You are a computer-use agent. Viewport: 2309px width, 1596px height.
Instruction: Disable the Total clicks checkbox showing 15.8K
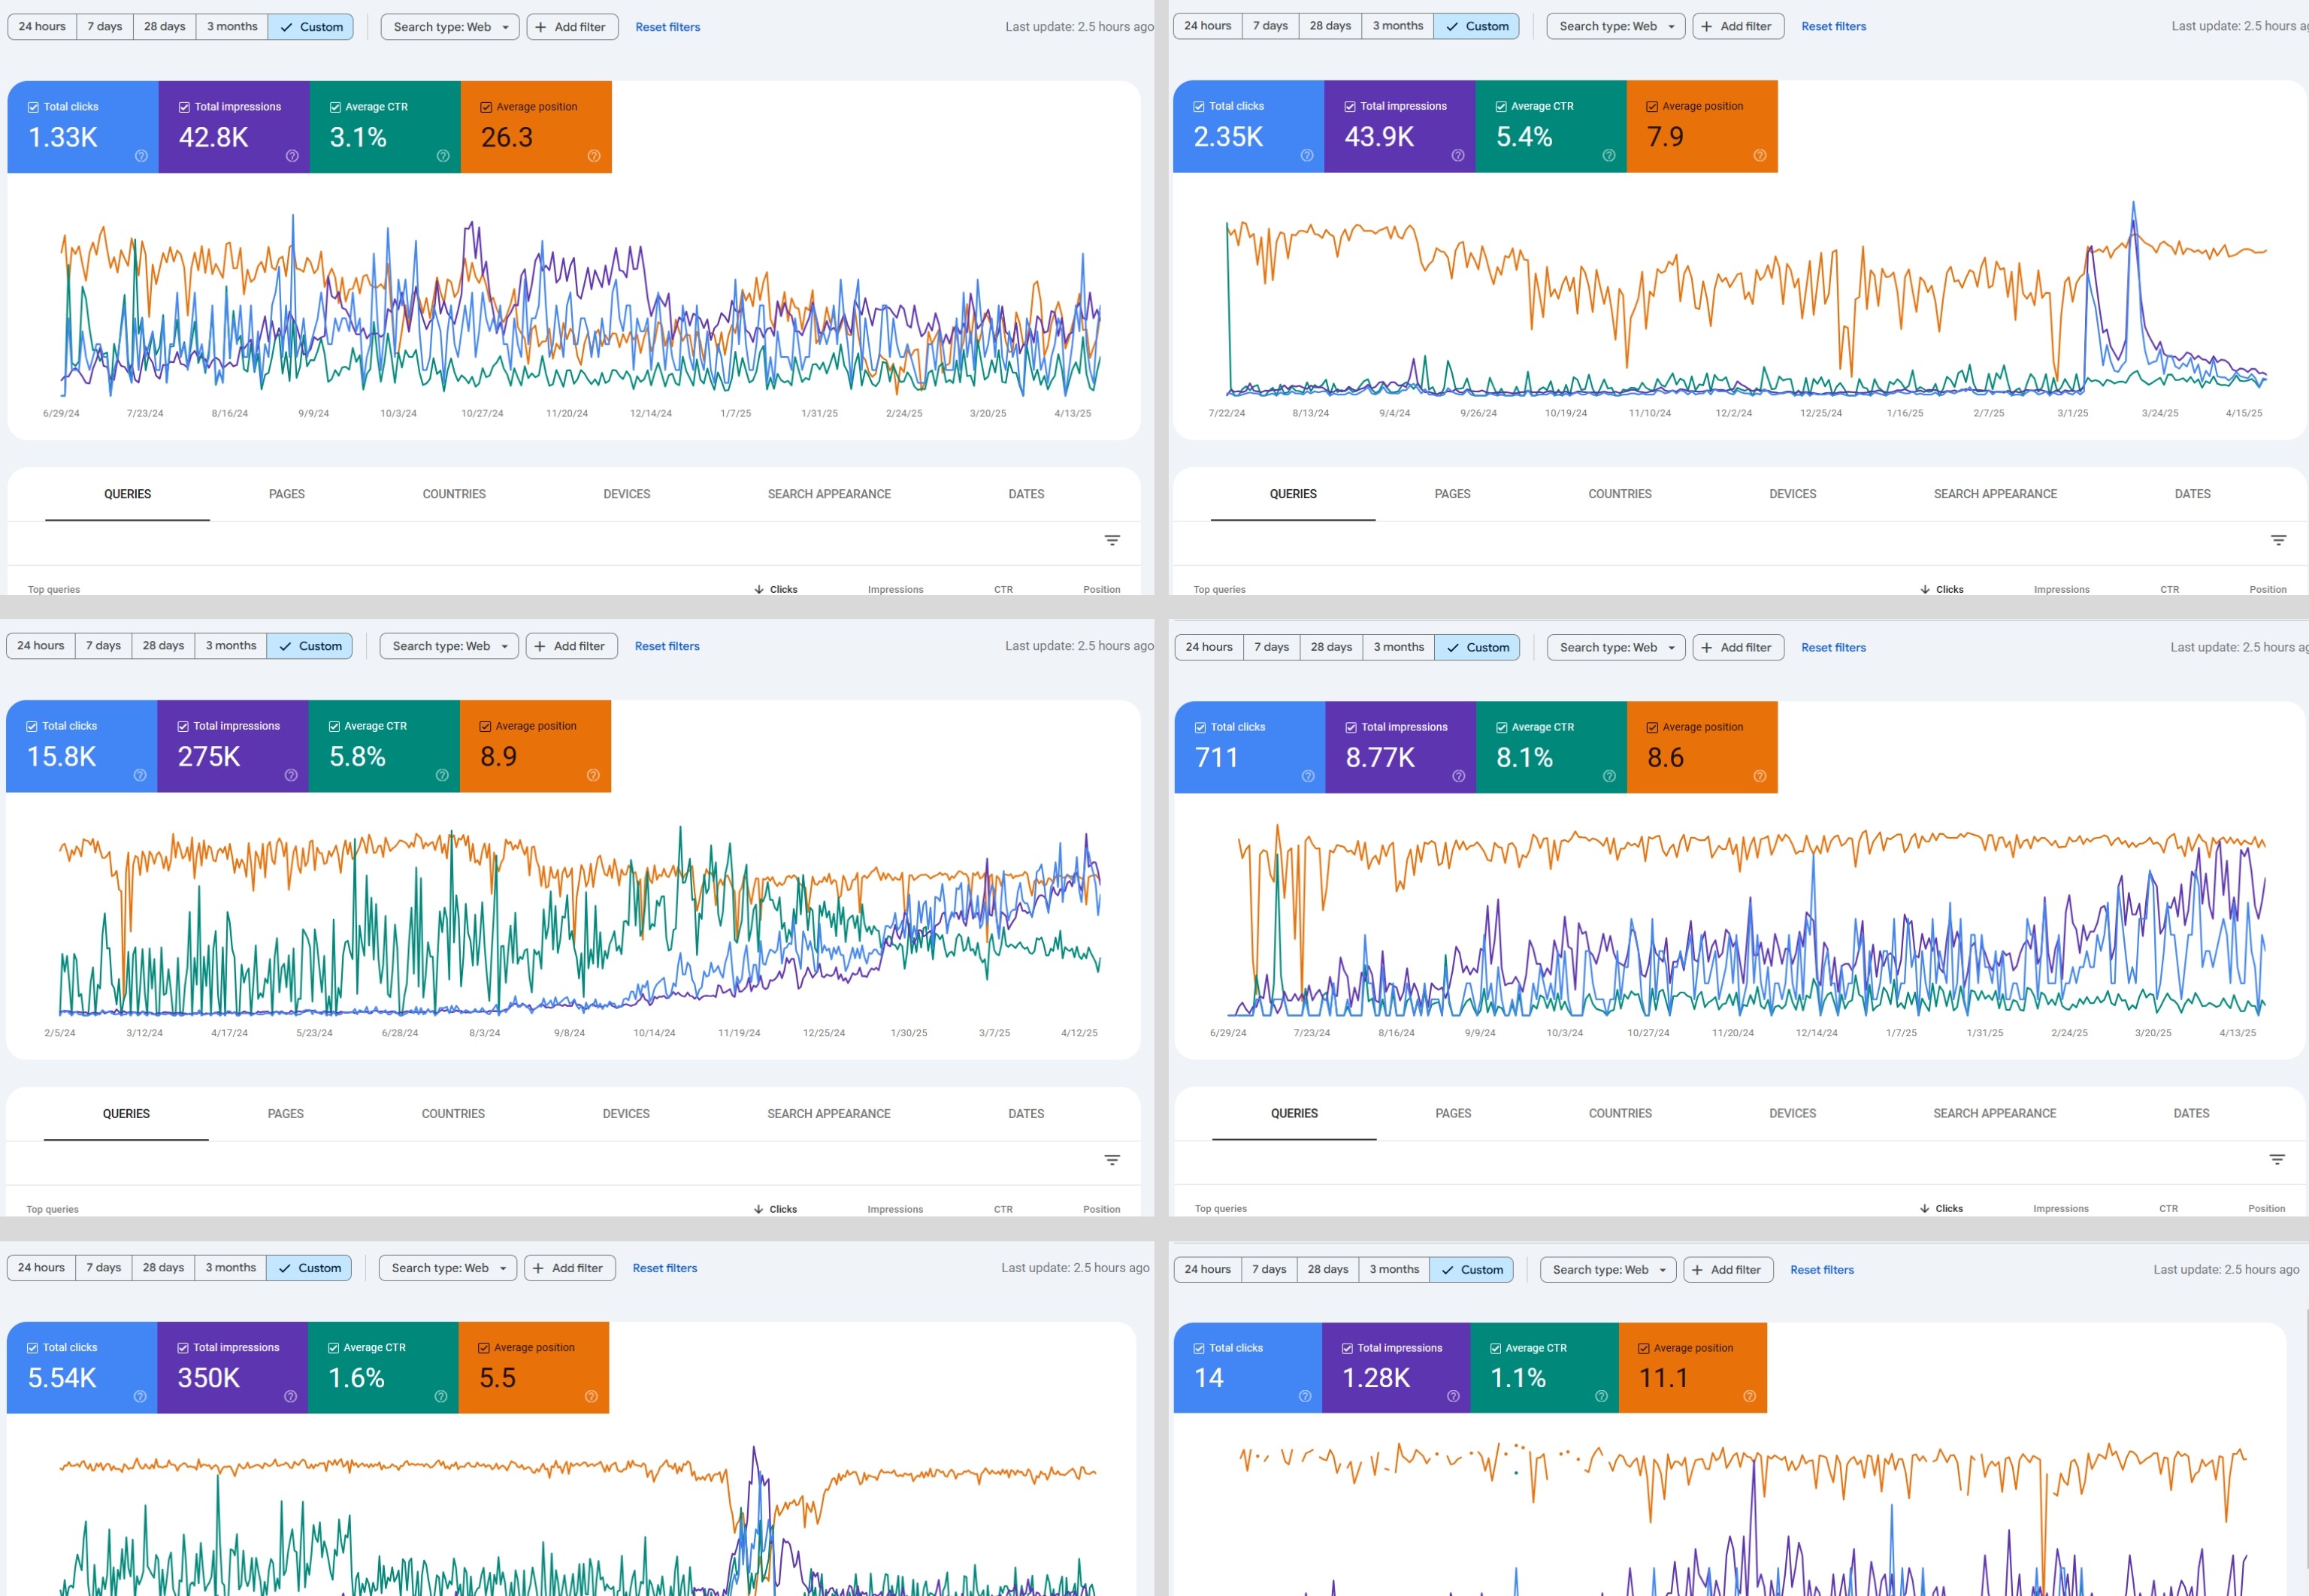tap(32, 726)
